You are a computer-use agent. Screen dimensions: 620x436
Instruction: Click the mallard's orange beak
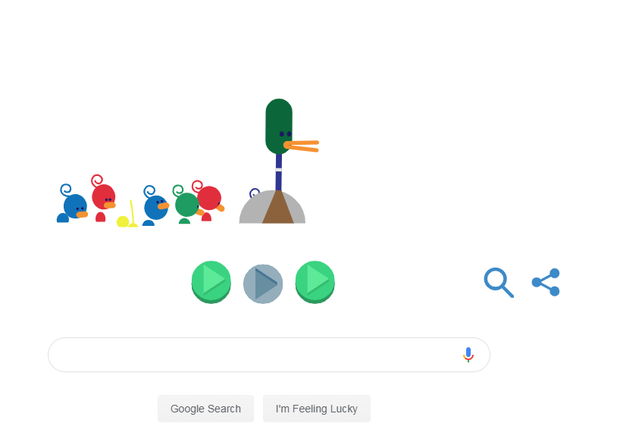tap(301, 146)
